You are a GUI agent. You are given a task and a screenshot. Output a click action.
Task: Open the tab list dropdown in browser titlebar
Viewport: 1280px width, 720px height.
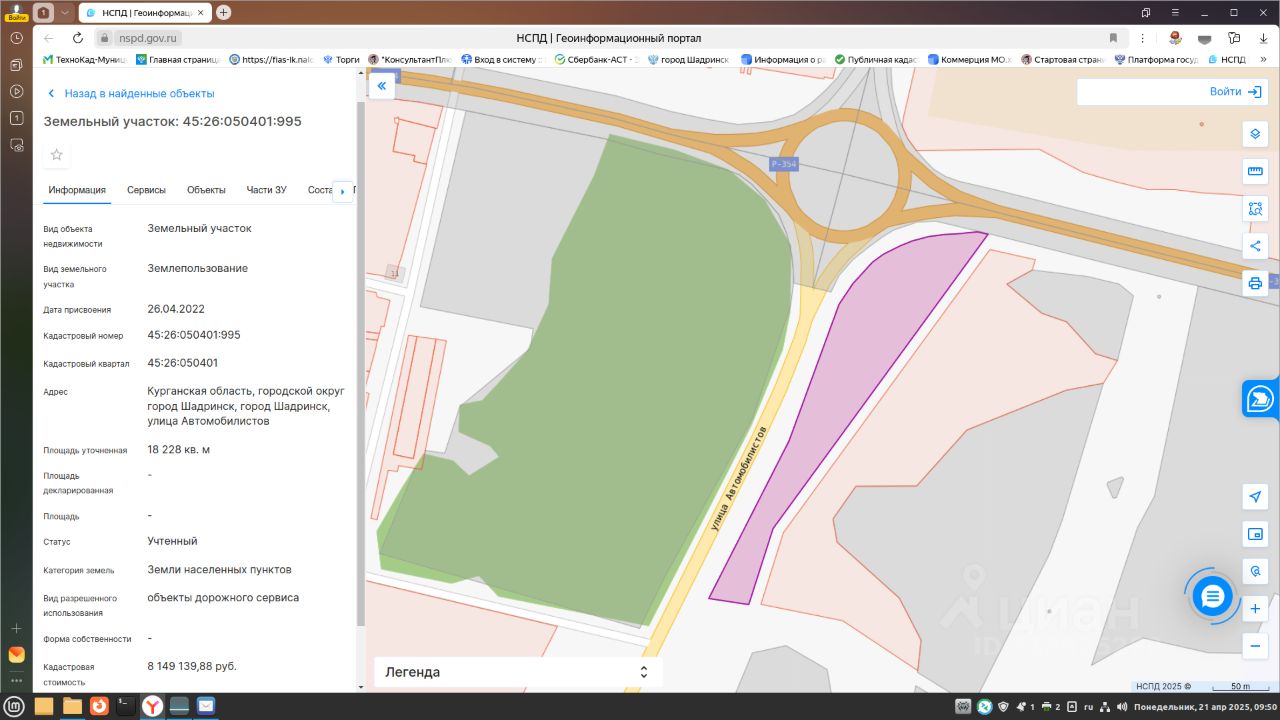[65, 12]
